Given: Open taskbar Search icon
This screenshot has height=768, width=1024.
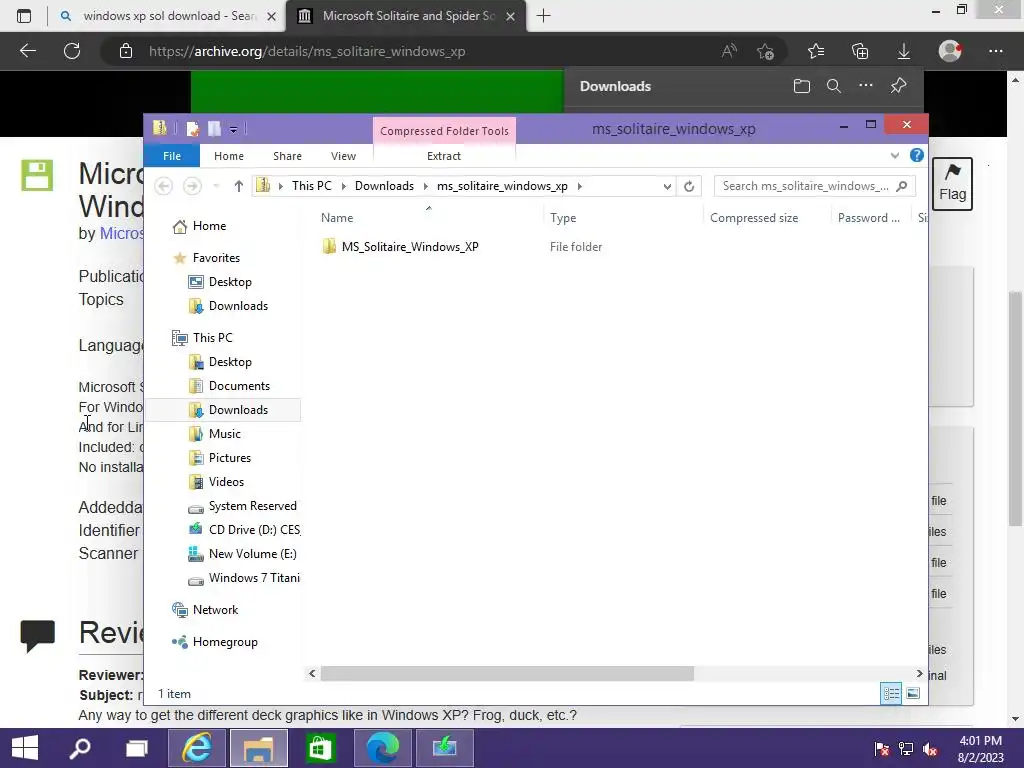Looking at the screenshot, I should [x=80, y=748].
